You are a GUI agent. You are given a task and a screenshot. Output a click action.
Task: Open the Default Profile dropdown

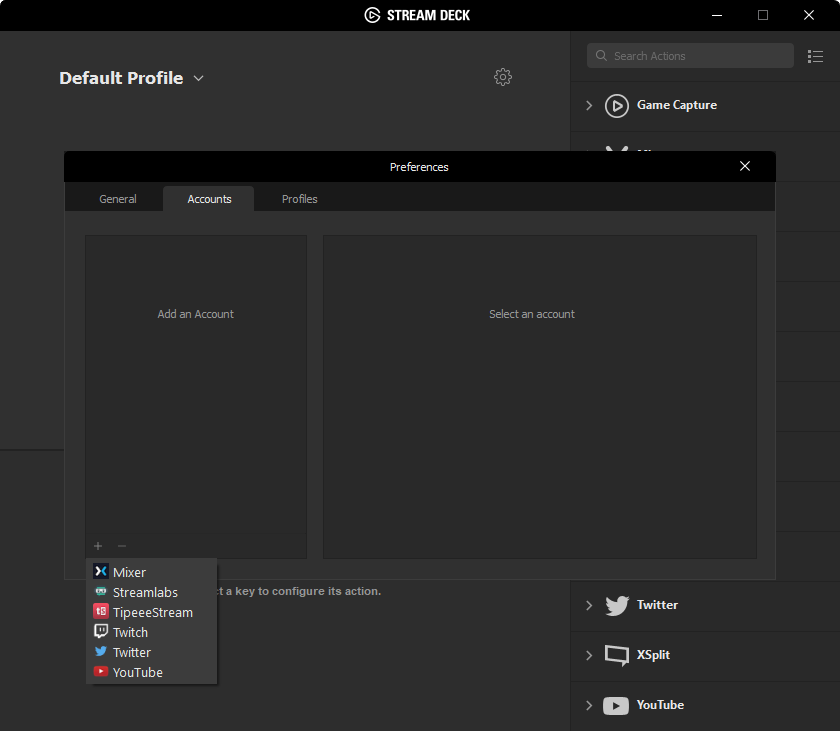coord(198,78)
